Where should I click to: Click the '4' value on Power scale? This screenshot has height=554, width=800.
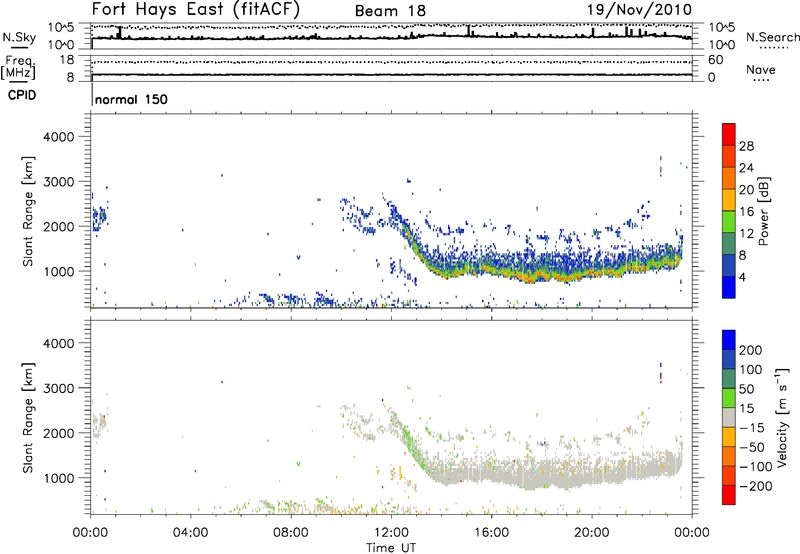point(742,277)
